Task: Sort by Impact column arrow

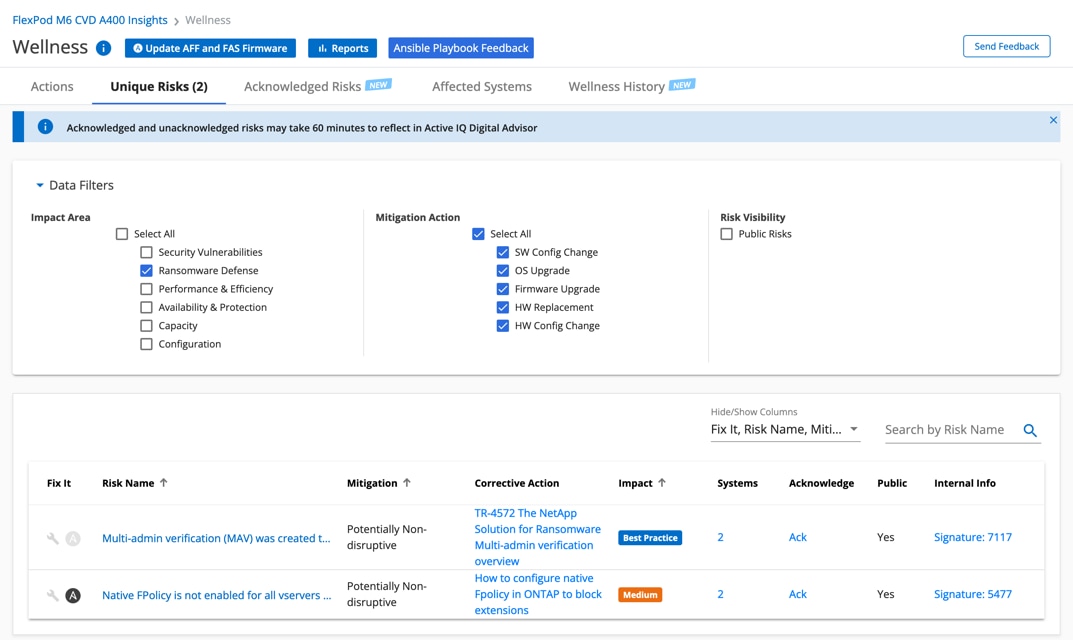Action: coord(662,483)
